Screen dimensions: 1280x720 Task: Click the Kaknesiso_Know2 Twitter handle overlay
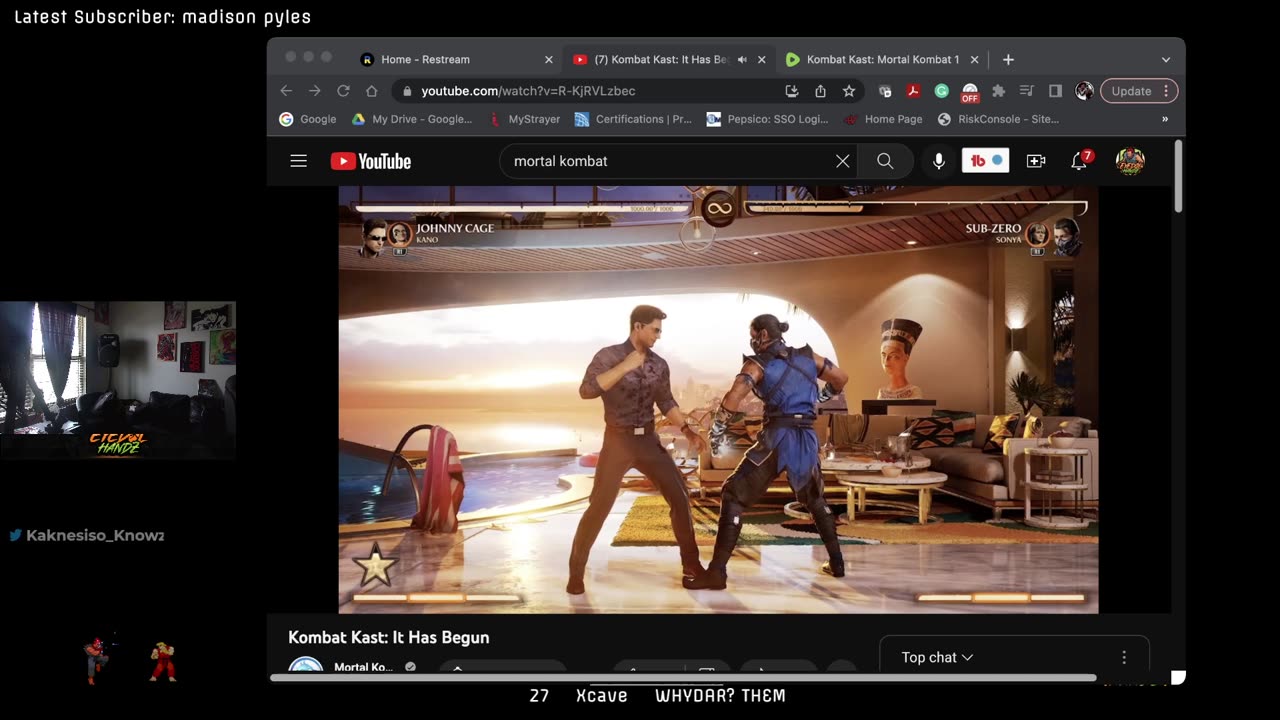86,535
